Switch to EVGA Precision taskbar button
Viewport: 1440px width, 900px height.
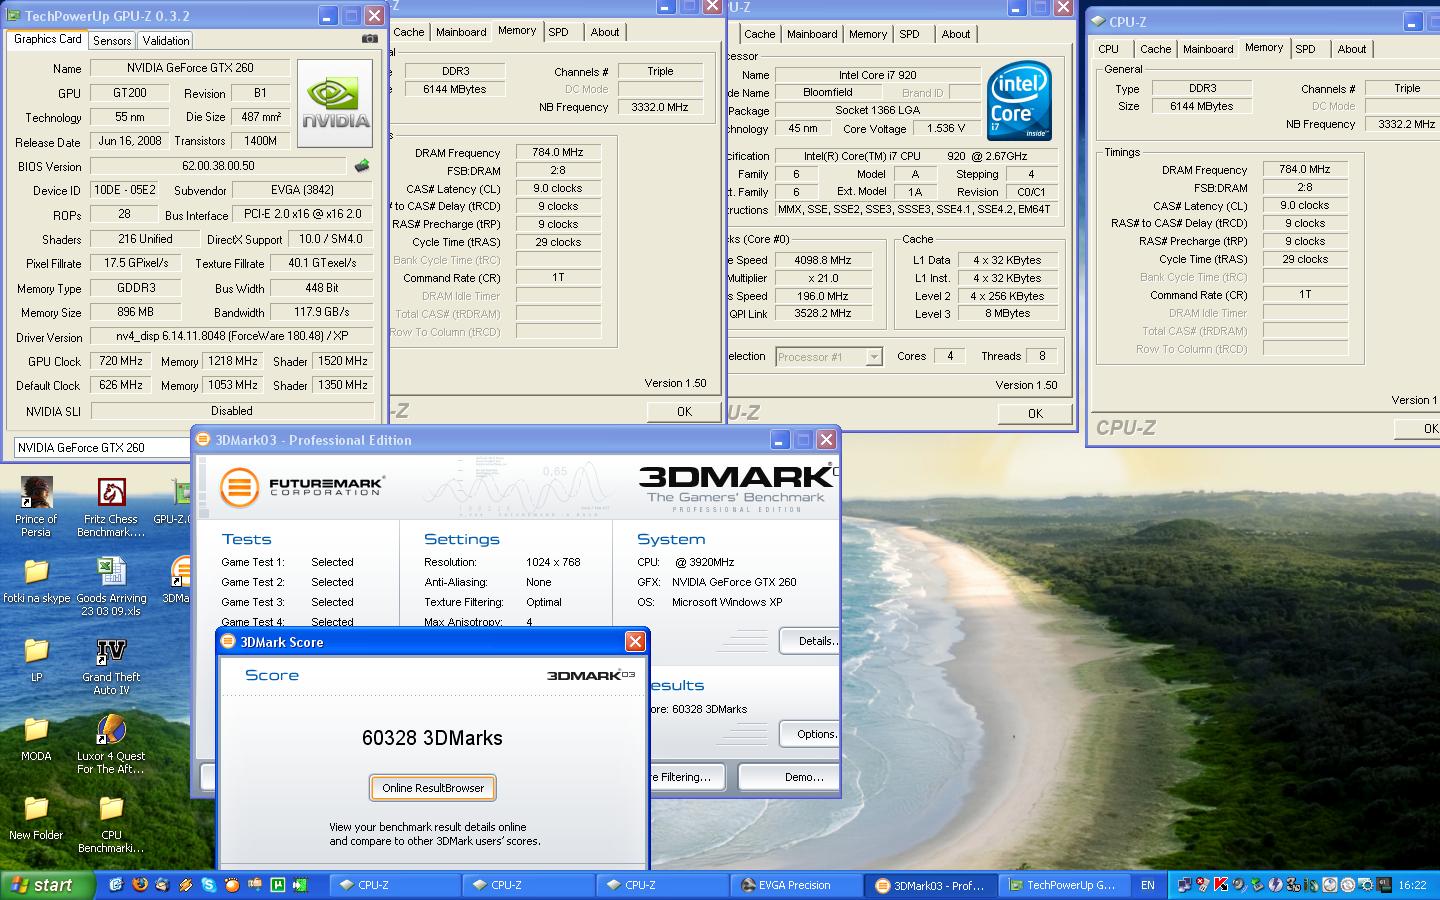click(796, 885)
